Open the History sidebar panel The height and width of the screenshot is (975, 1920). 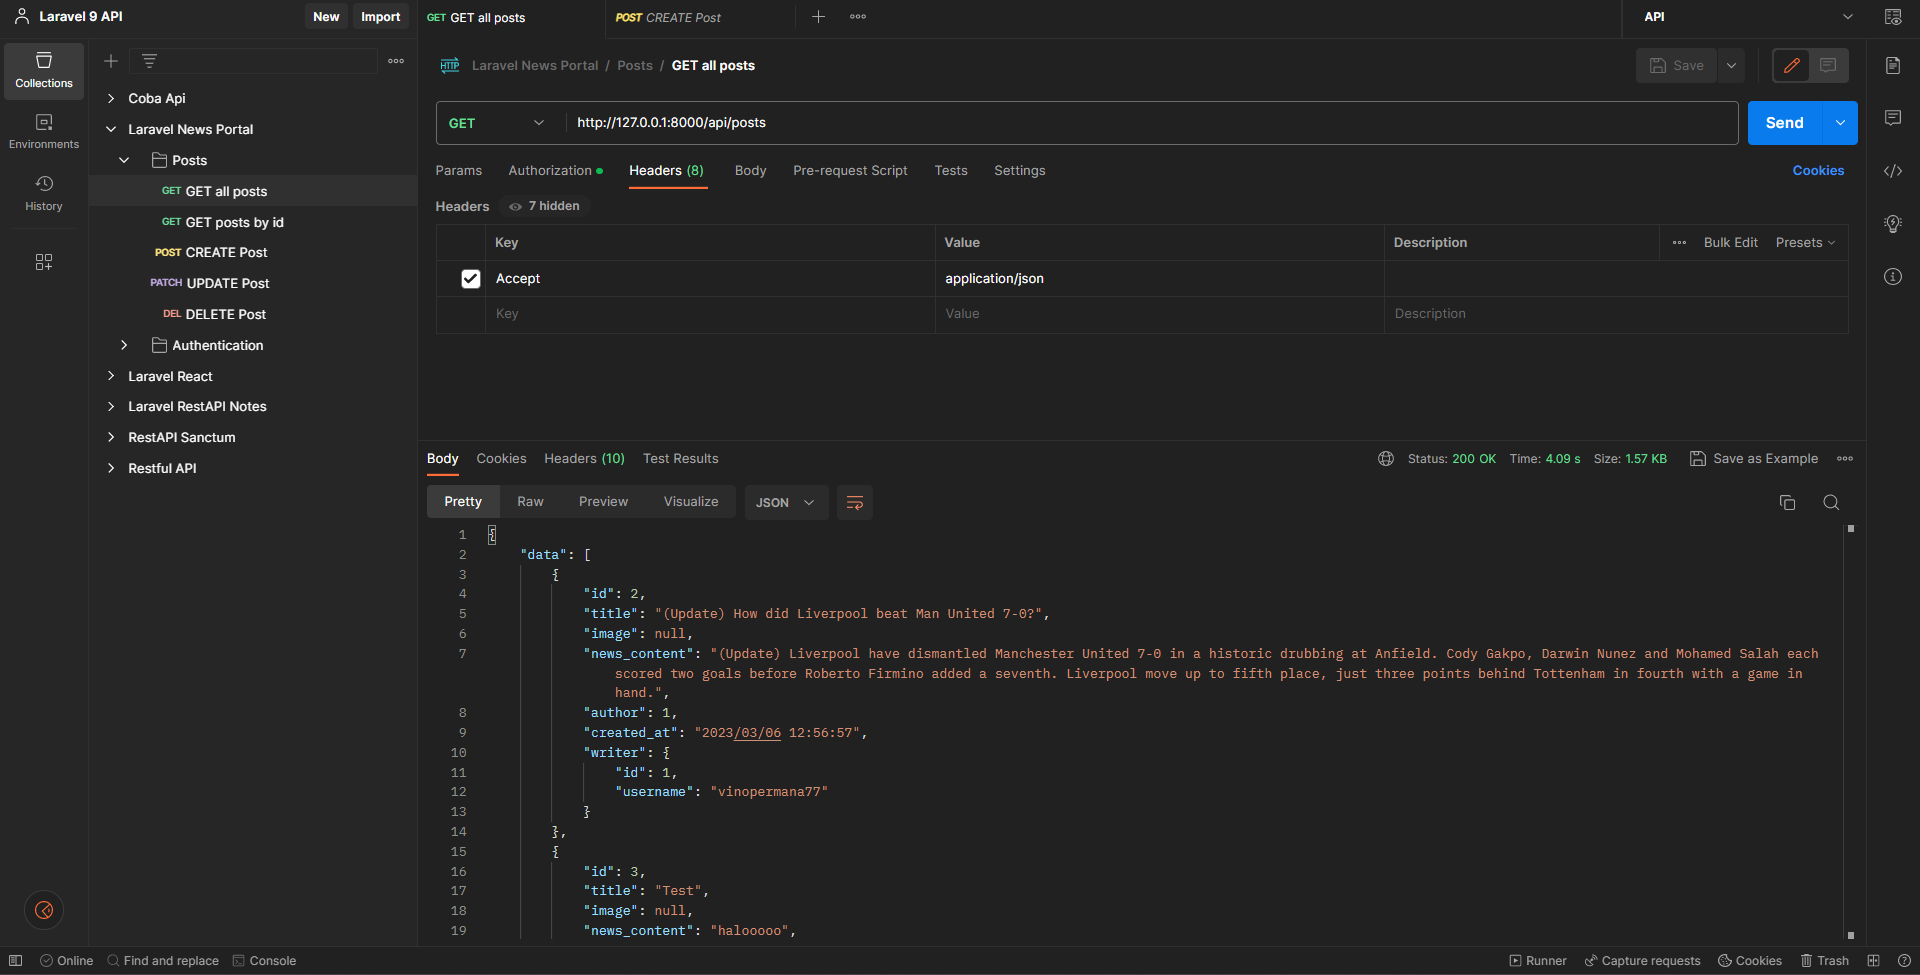pos(44,193)
